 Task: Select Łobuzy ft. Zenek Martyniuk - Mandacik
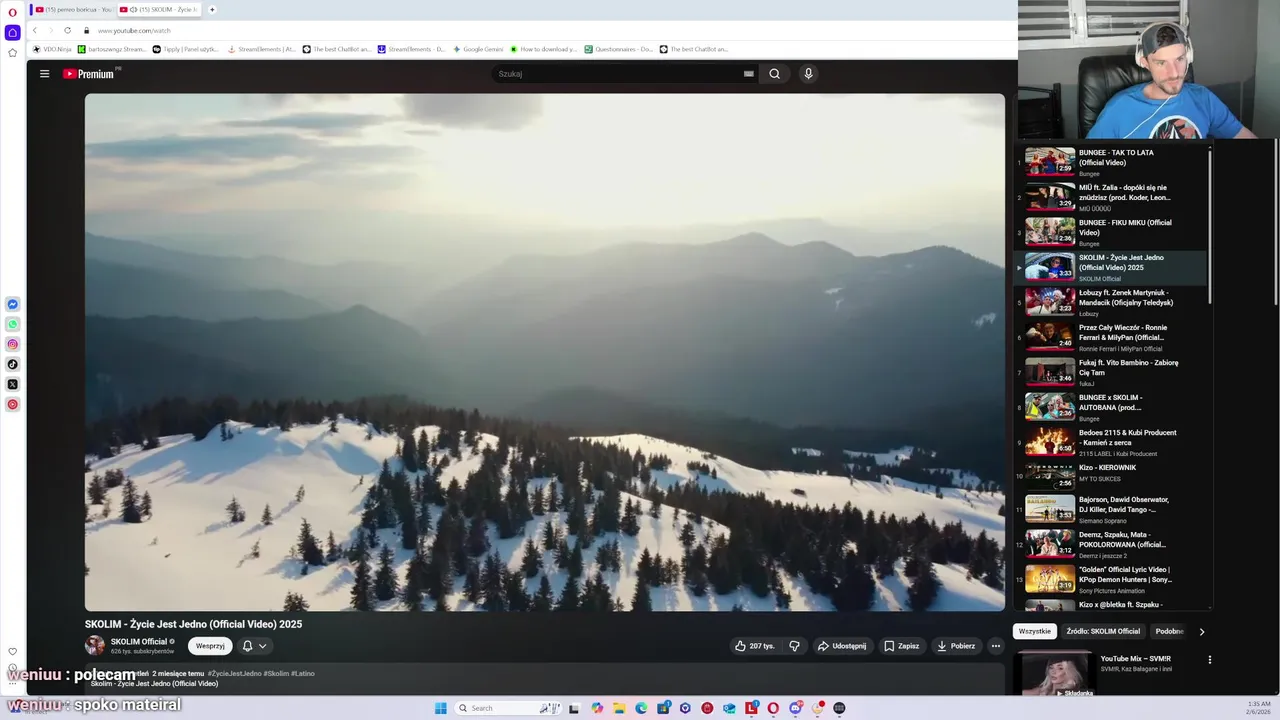[1112, 302]
